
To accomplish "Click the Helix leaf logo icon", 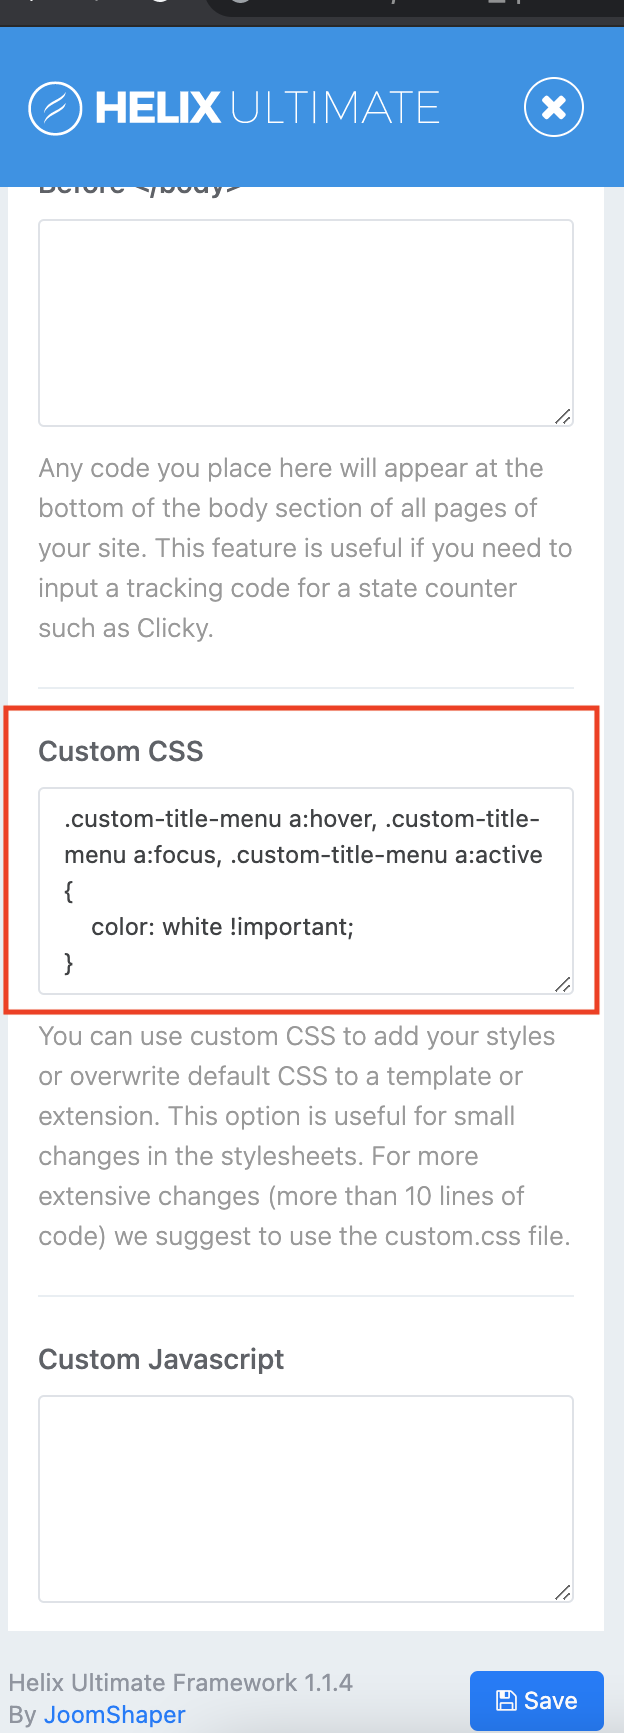I will [55, 108].
